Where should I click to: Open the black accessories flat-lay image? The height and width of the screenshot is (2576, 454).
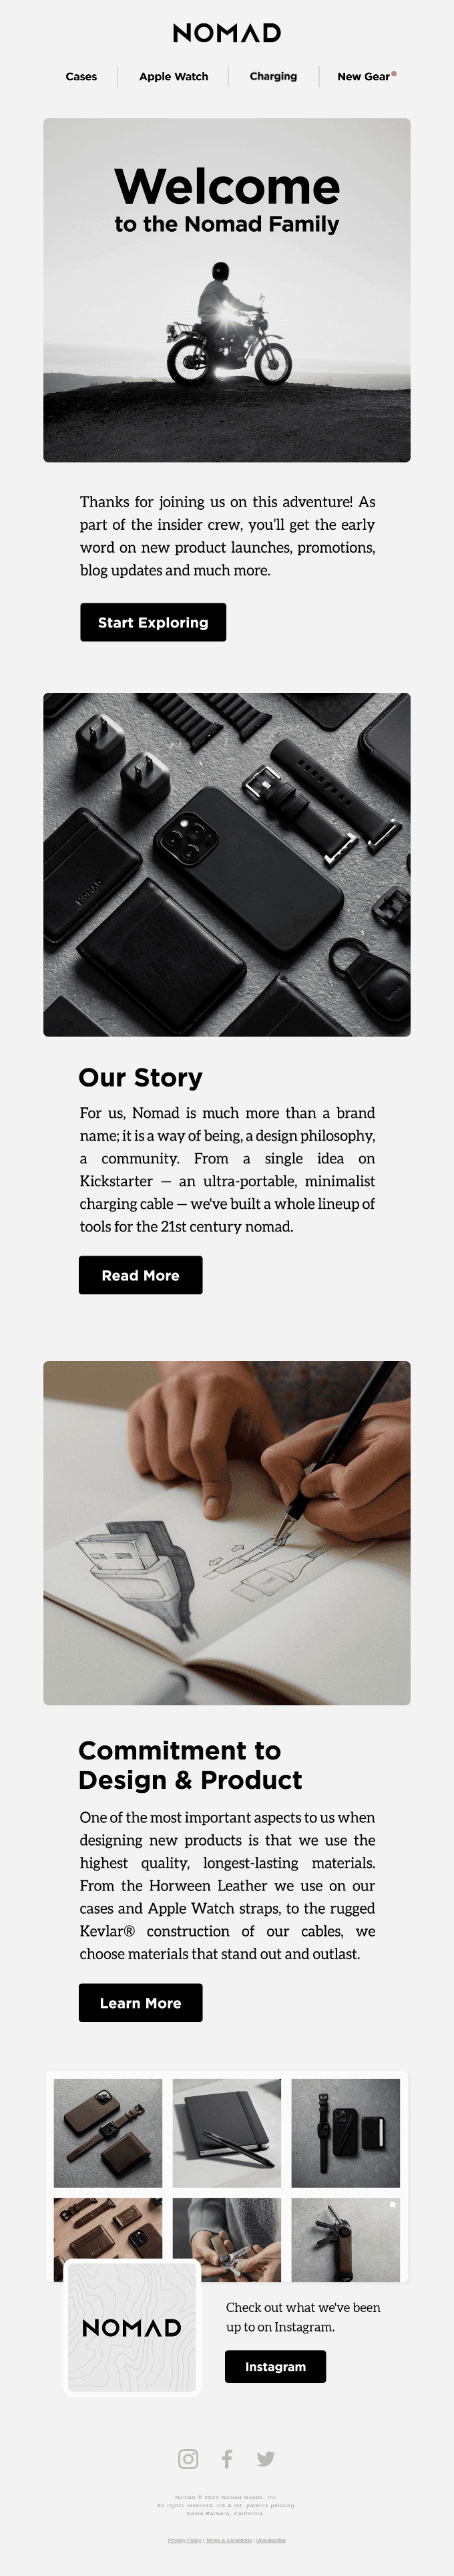click(x=227, y=864)
